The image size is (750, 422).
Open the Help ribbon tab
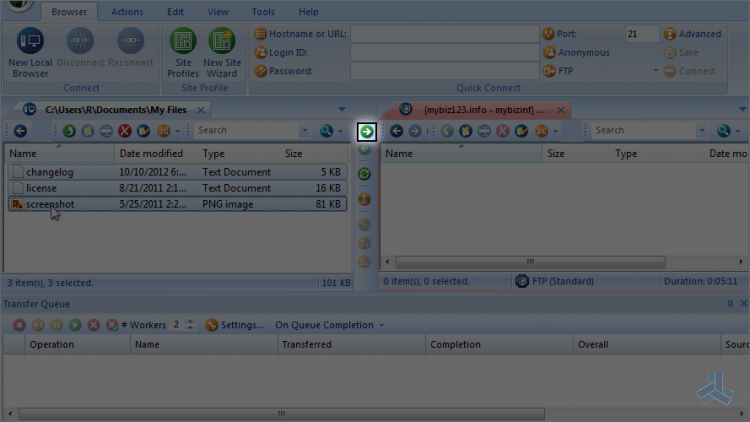(309, 12)
